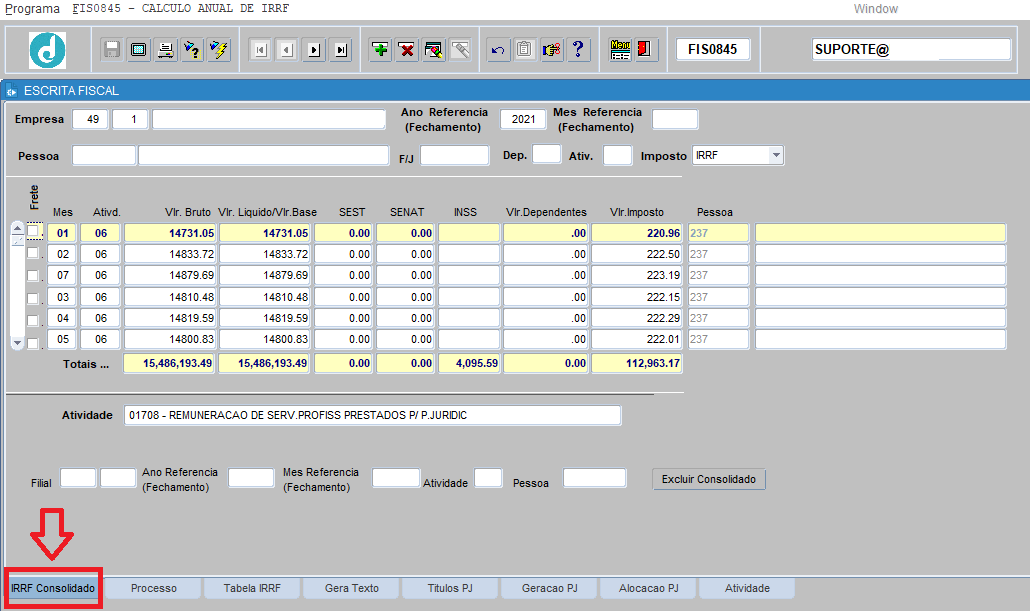Open the Menu toolbar icon
Screen dimensions: 1030x611
click(x=620, y=49)
